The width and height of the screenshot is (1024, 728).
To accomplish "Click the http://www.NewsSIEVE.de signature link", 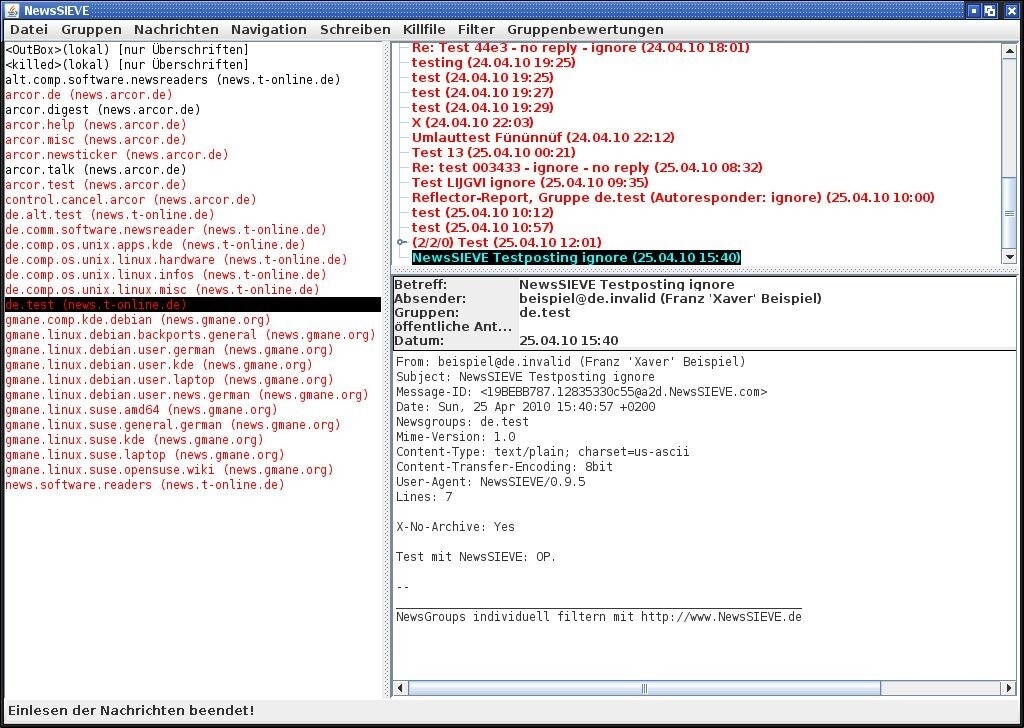I will point(721,617).
